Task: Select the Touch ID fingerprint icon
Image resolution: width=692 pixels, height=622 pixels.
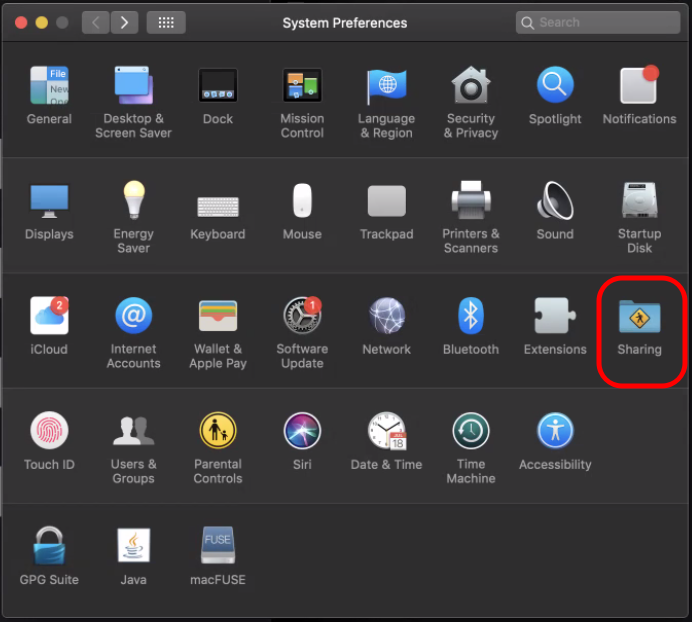Action: pos(49,432)
